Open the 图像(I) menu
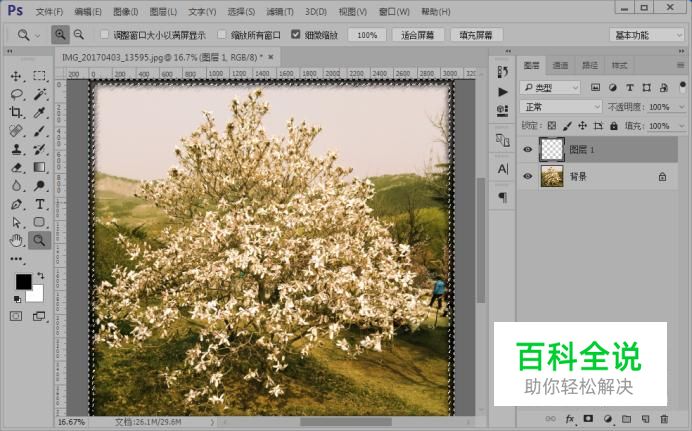The width and height of the screenshot is (692, 431). (126, 11)
